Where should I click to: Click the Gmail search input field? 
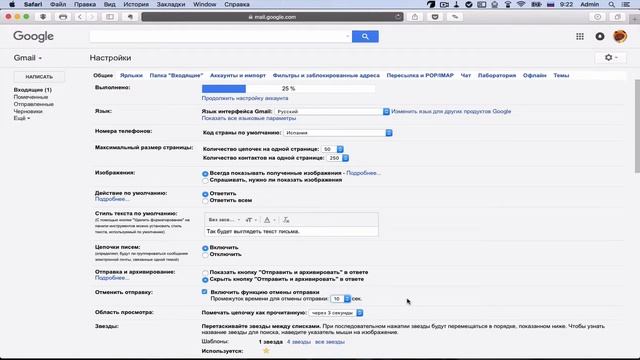[220, 36]
